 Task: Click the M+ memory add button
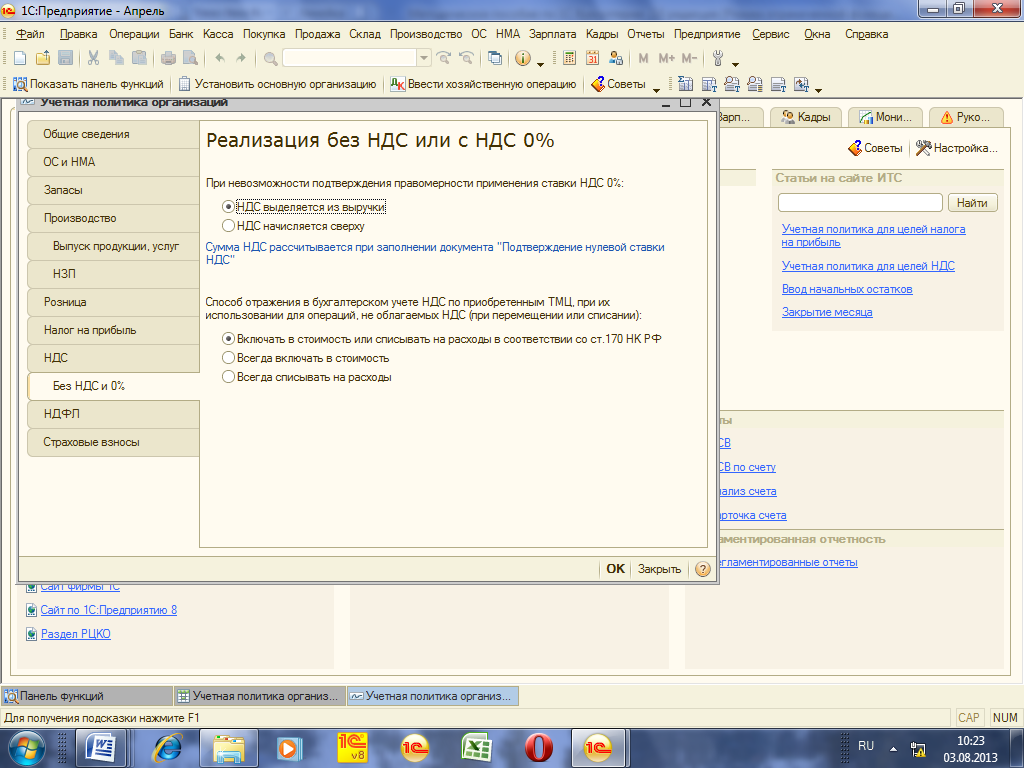(x=666, y=59)
